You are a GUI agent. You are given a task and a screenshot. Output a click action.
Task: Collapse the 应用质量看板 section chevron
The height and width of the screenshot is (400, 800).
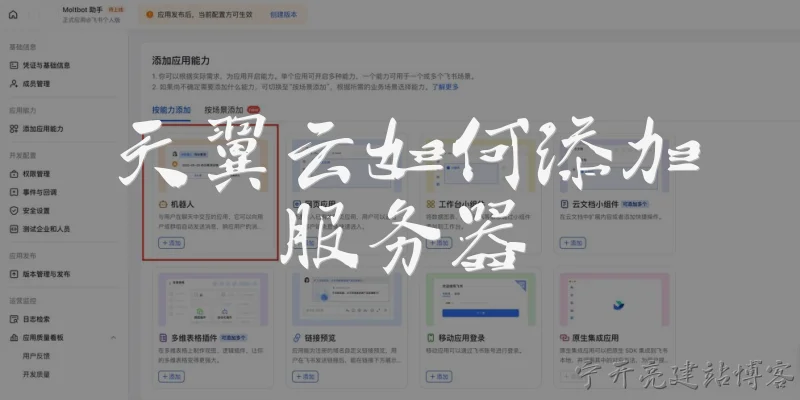113,338
